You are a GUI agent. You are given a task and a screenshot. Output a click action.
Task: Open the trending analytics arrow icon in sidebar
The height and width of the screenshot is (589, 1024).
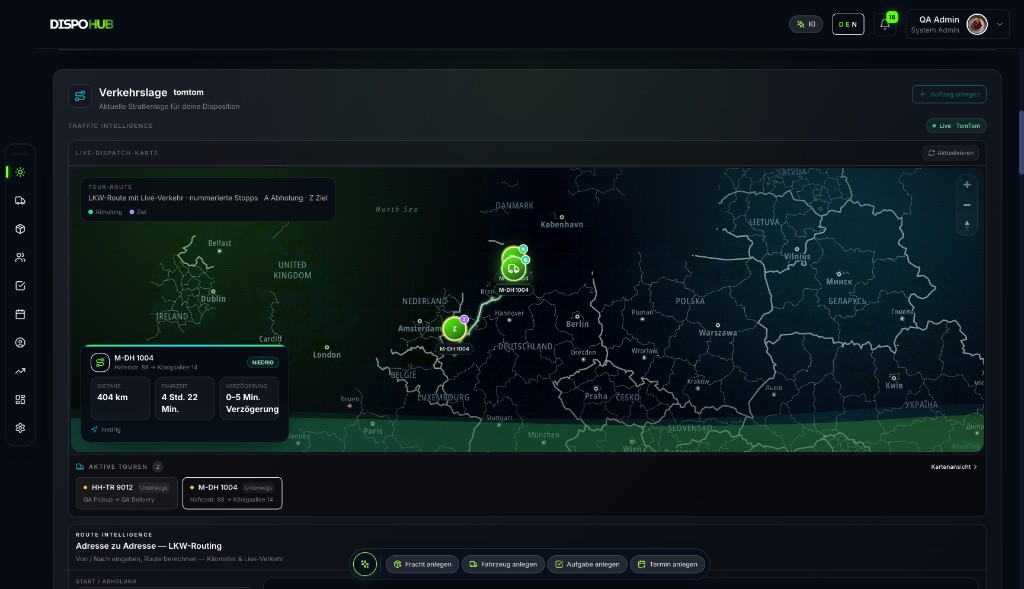pyautogui.click(x=20, y=371)
